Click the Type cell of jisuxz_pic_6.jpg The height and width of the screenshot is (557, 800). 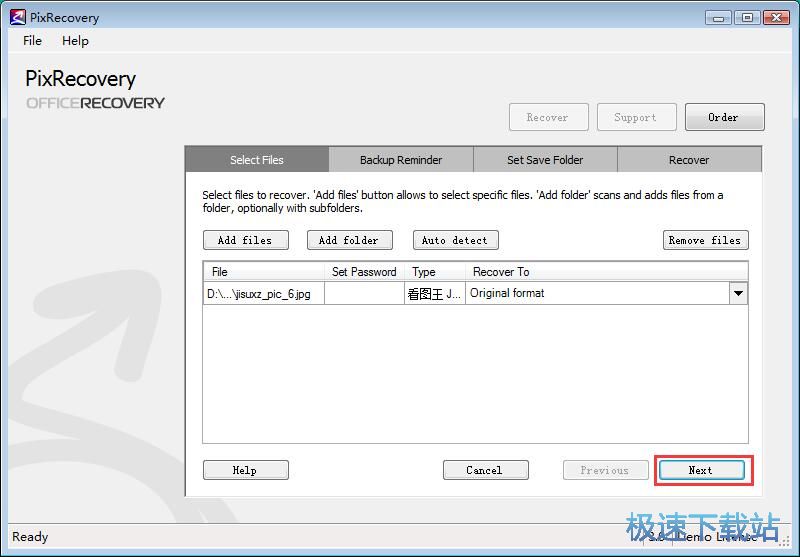click(x=435, y=294)
